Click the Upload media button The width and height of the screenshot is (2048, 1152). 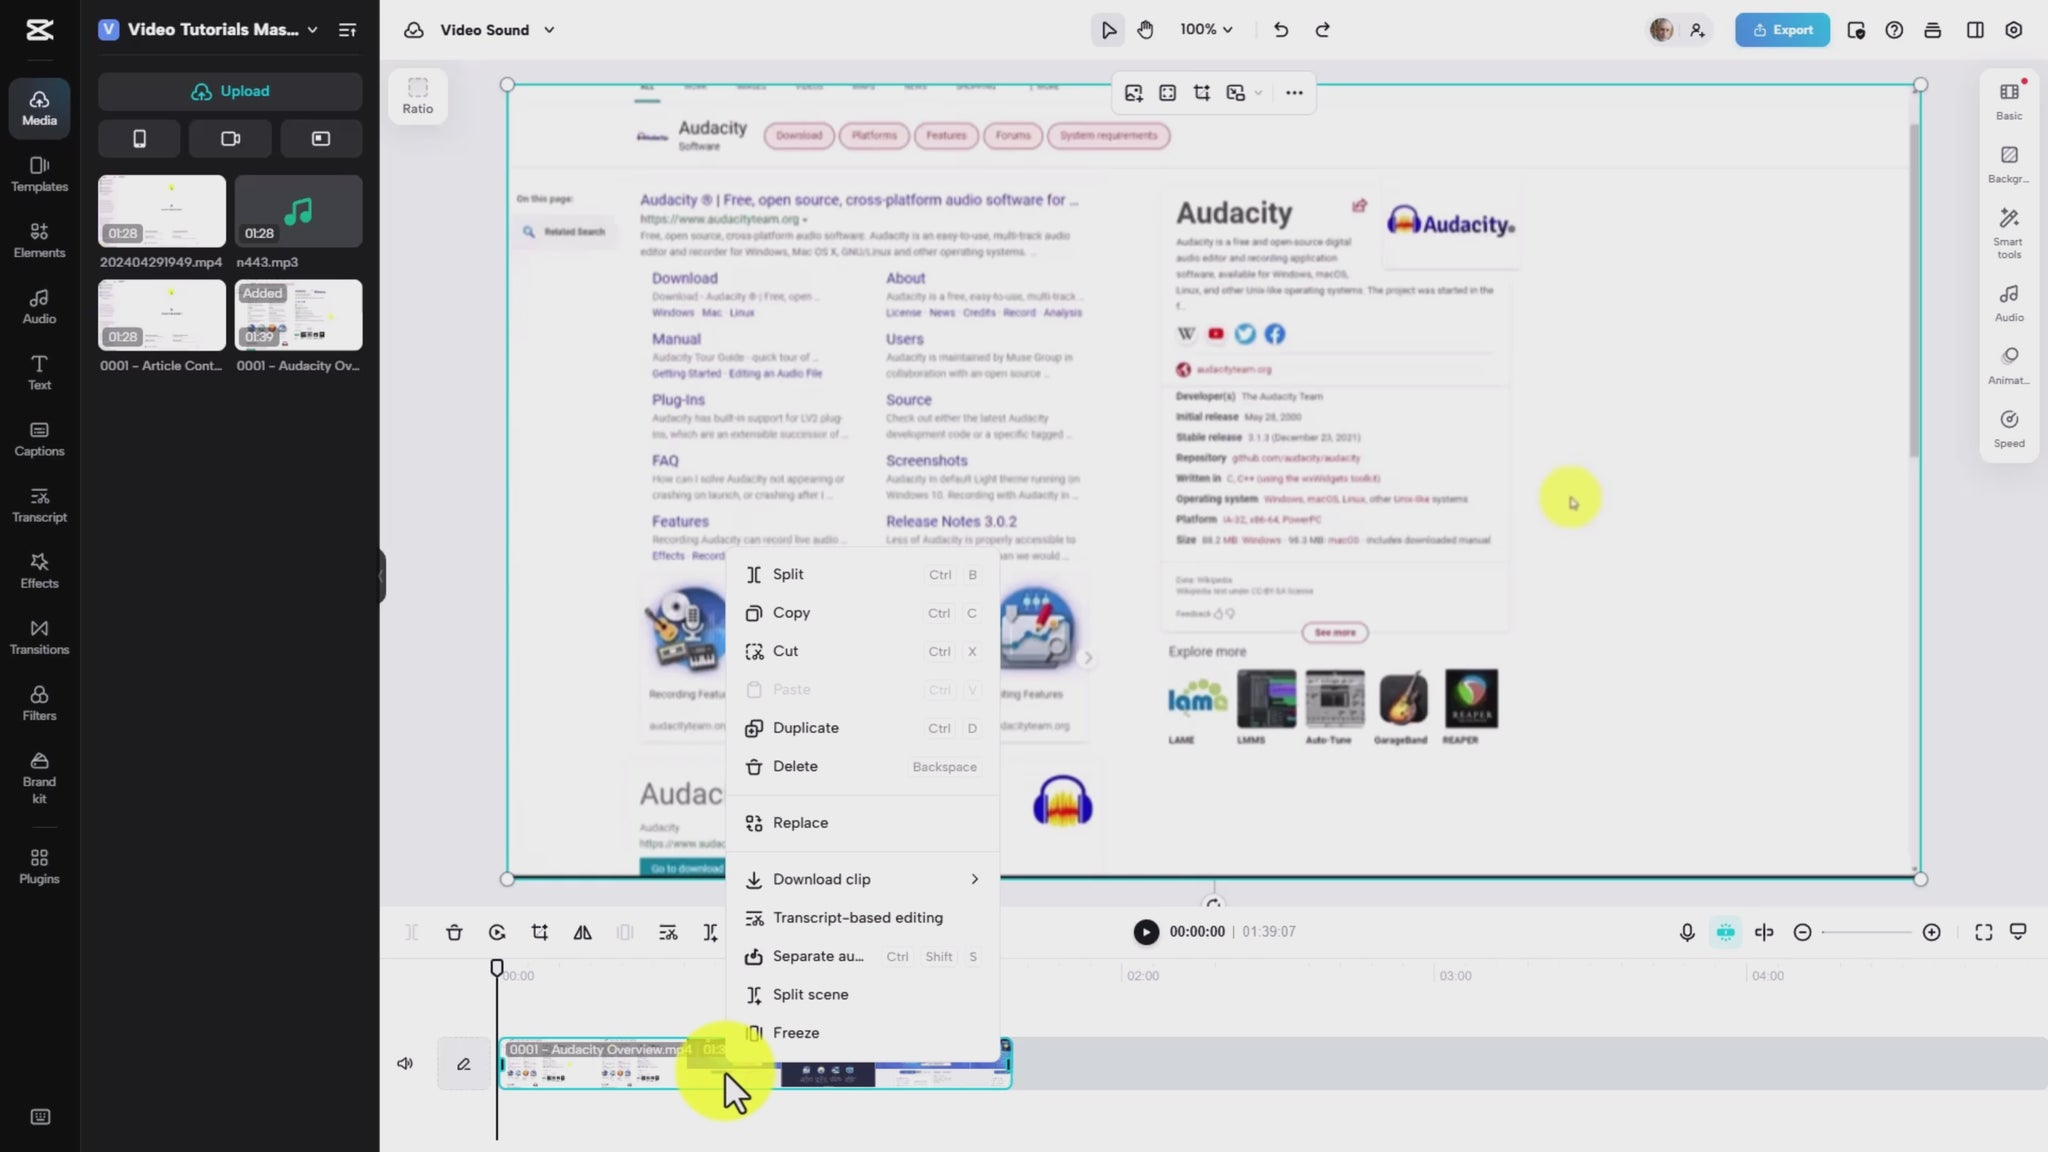click(230, 91)
